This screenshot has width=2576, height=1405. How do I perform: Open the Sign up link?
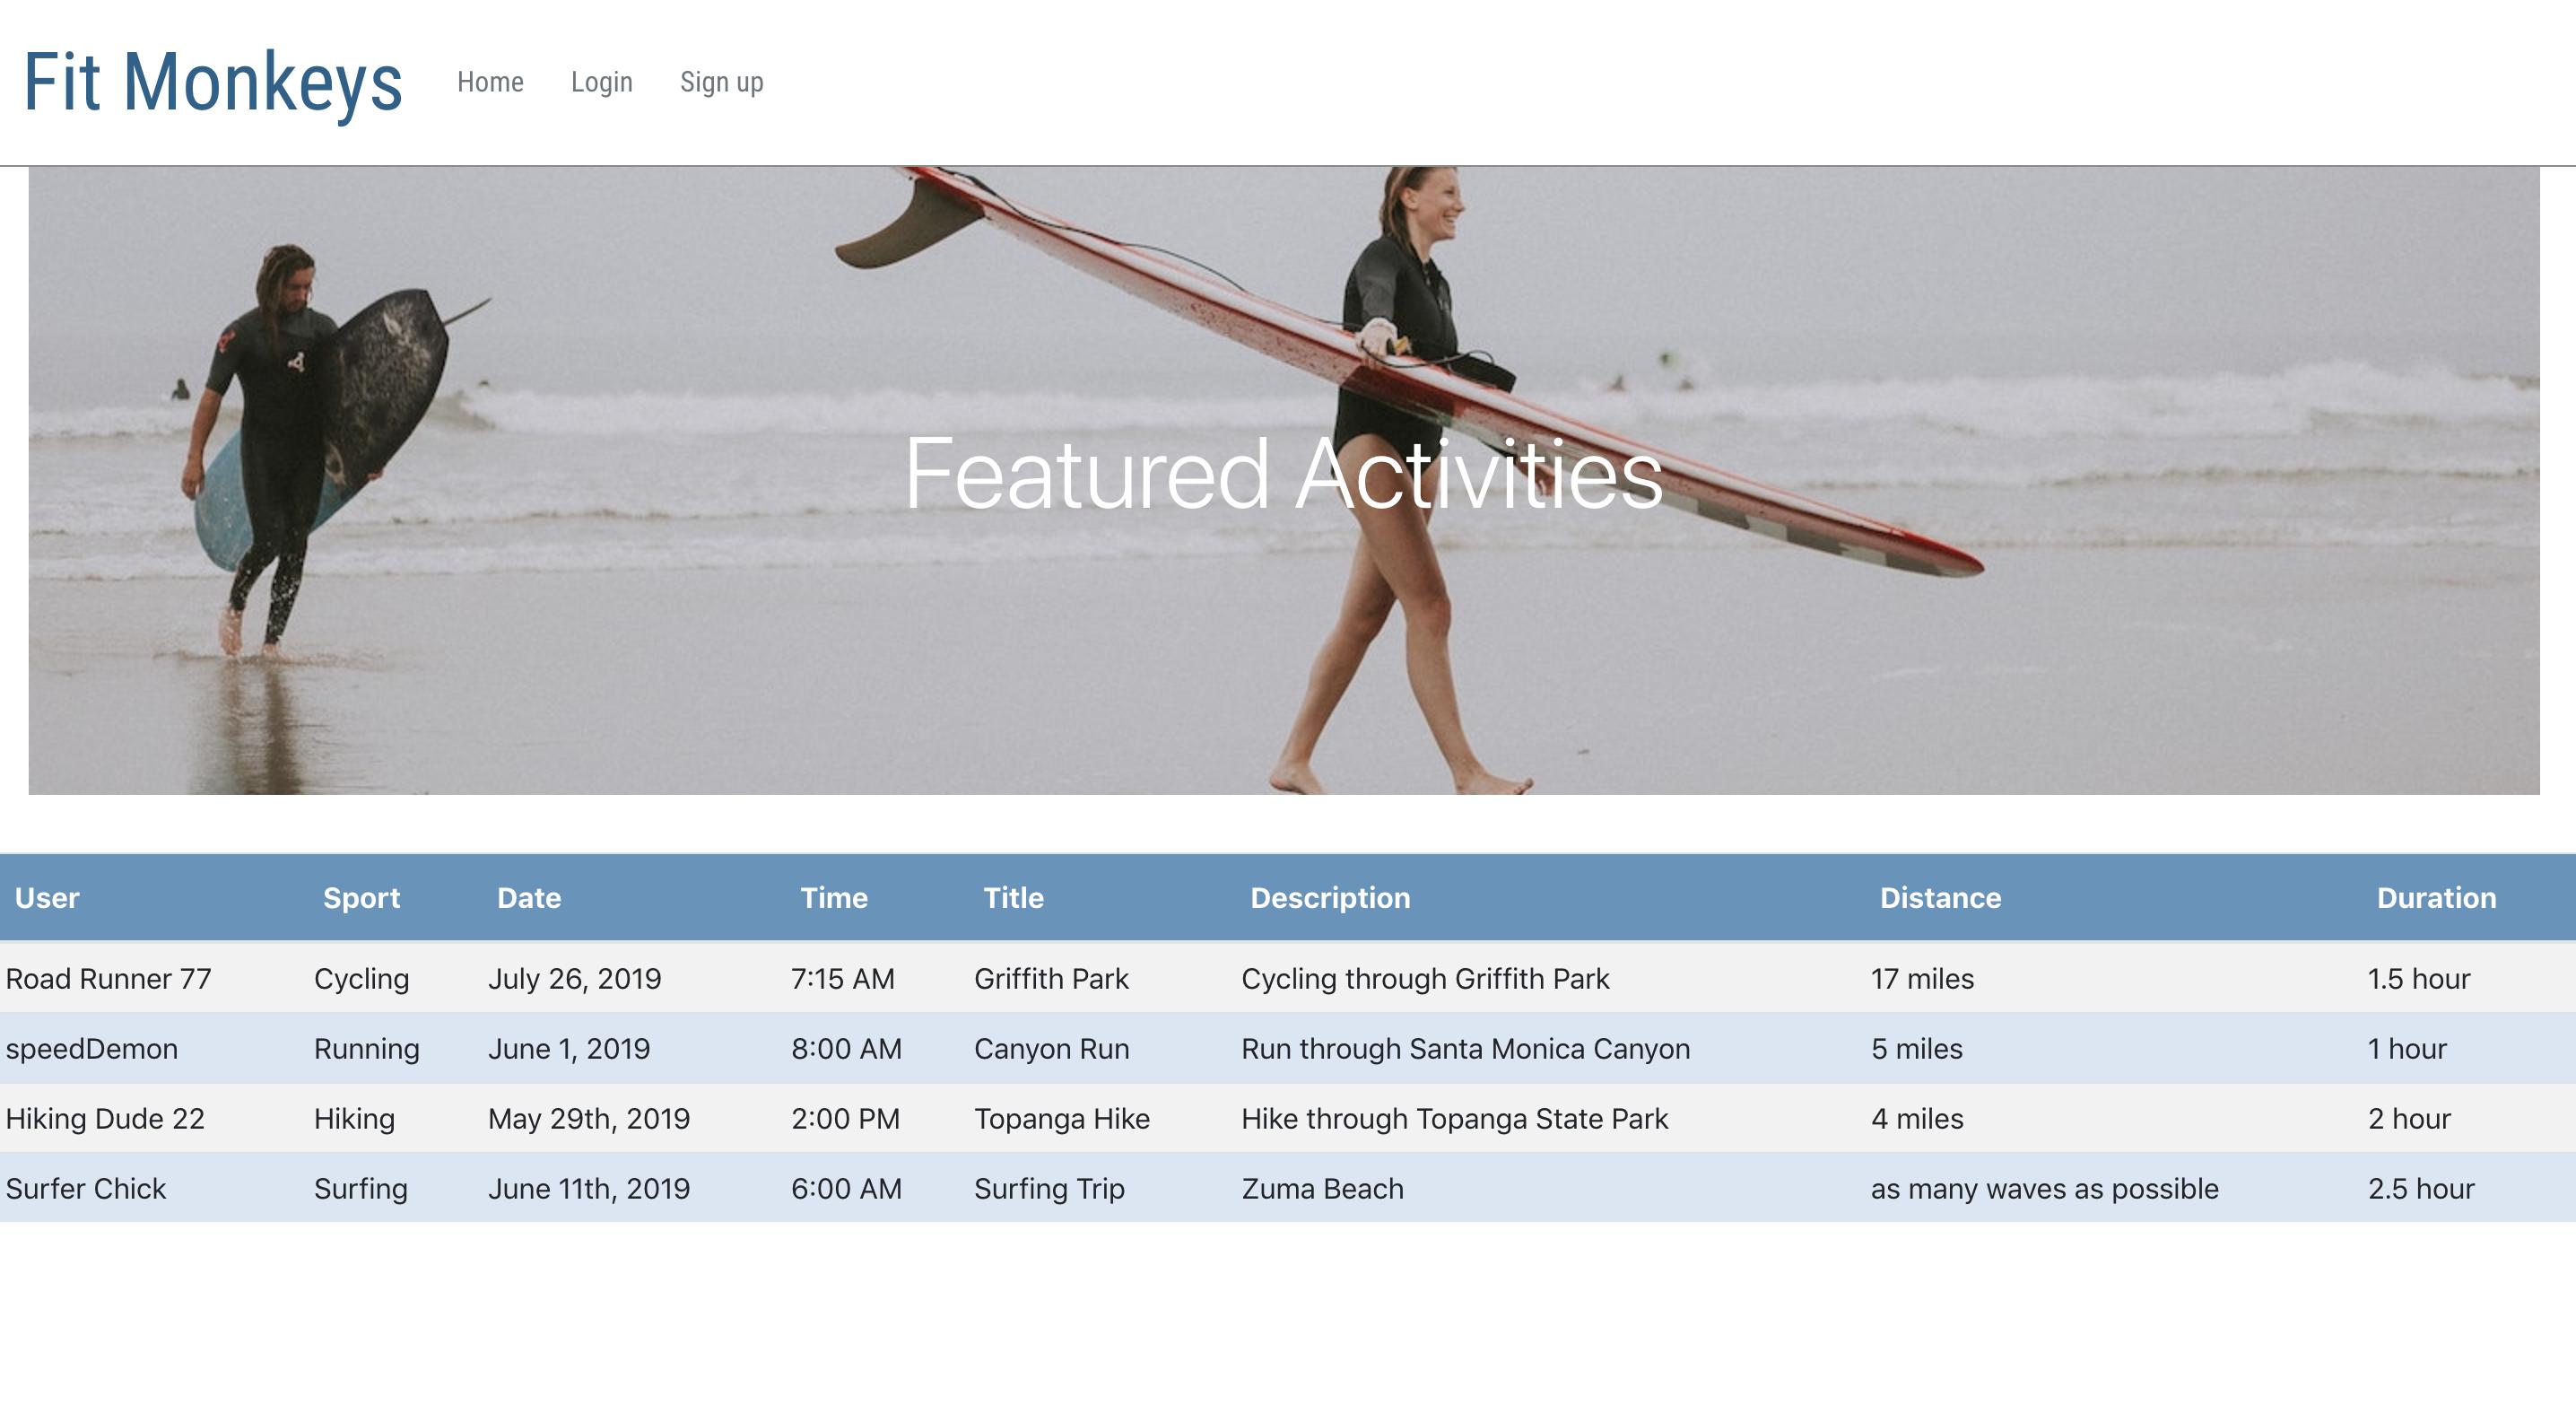click(721, 82)
